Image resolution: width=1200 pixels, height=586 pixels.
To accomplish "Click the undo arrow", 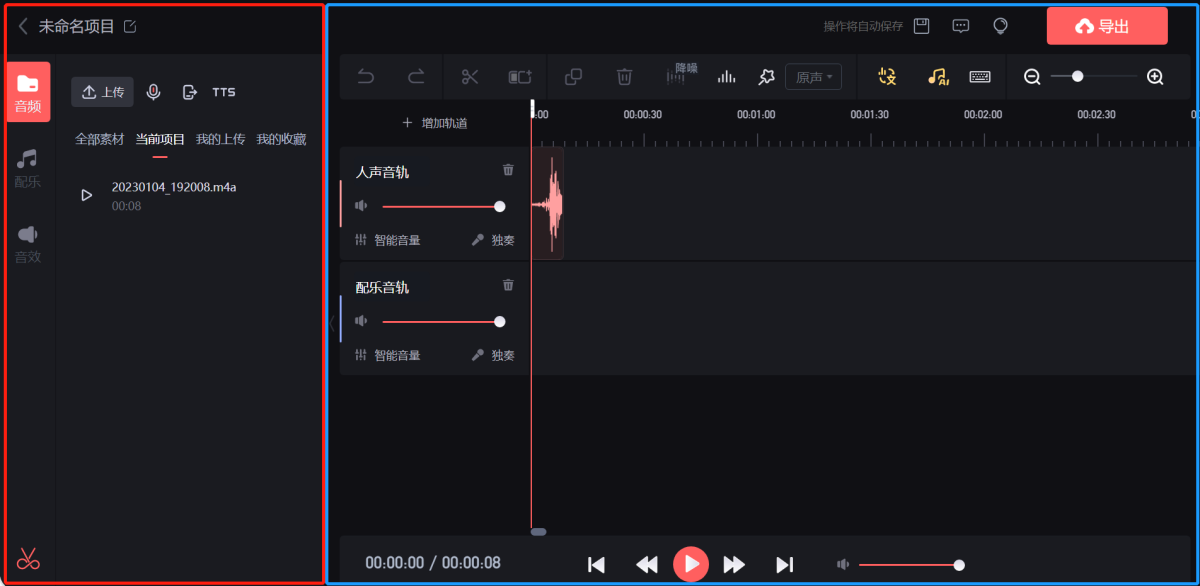I will tap(366, 77).
